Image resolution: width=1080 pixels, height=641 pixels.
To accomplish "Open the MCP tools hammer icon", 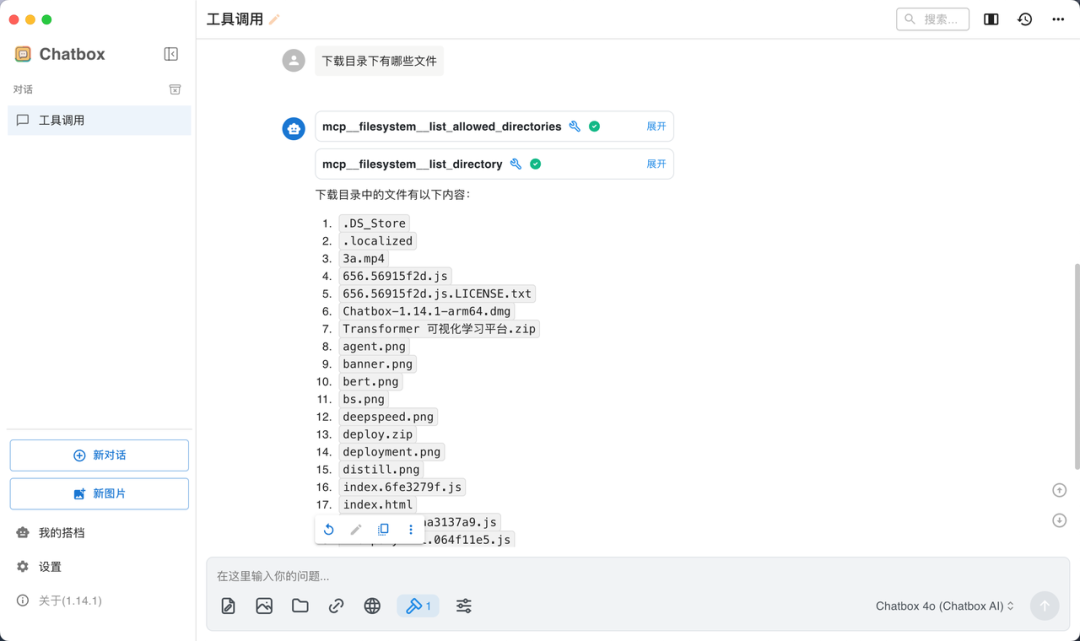I will tap(413, 605).
